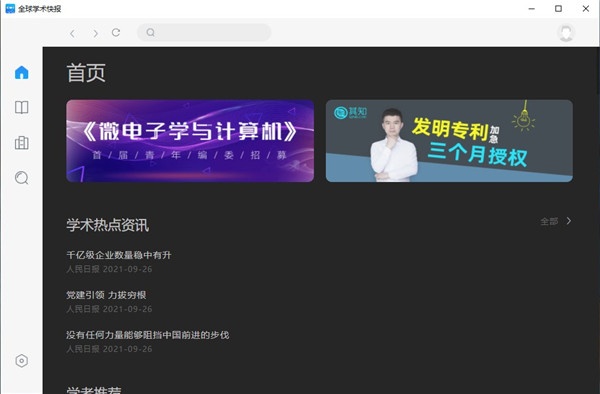The height and width of the screenshot is (394, 600).
Task: Reload the page with refresh icon
Action: point(116,33)
